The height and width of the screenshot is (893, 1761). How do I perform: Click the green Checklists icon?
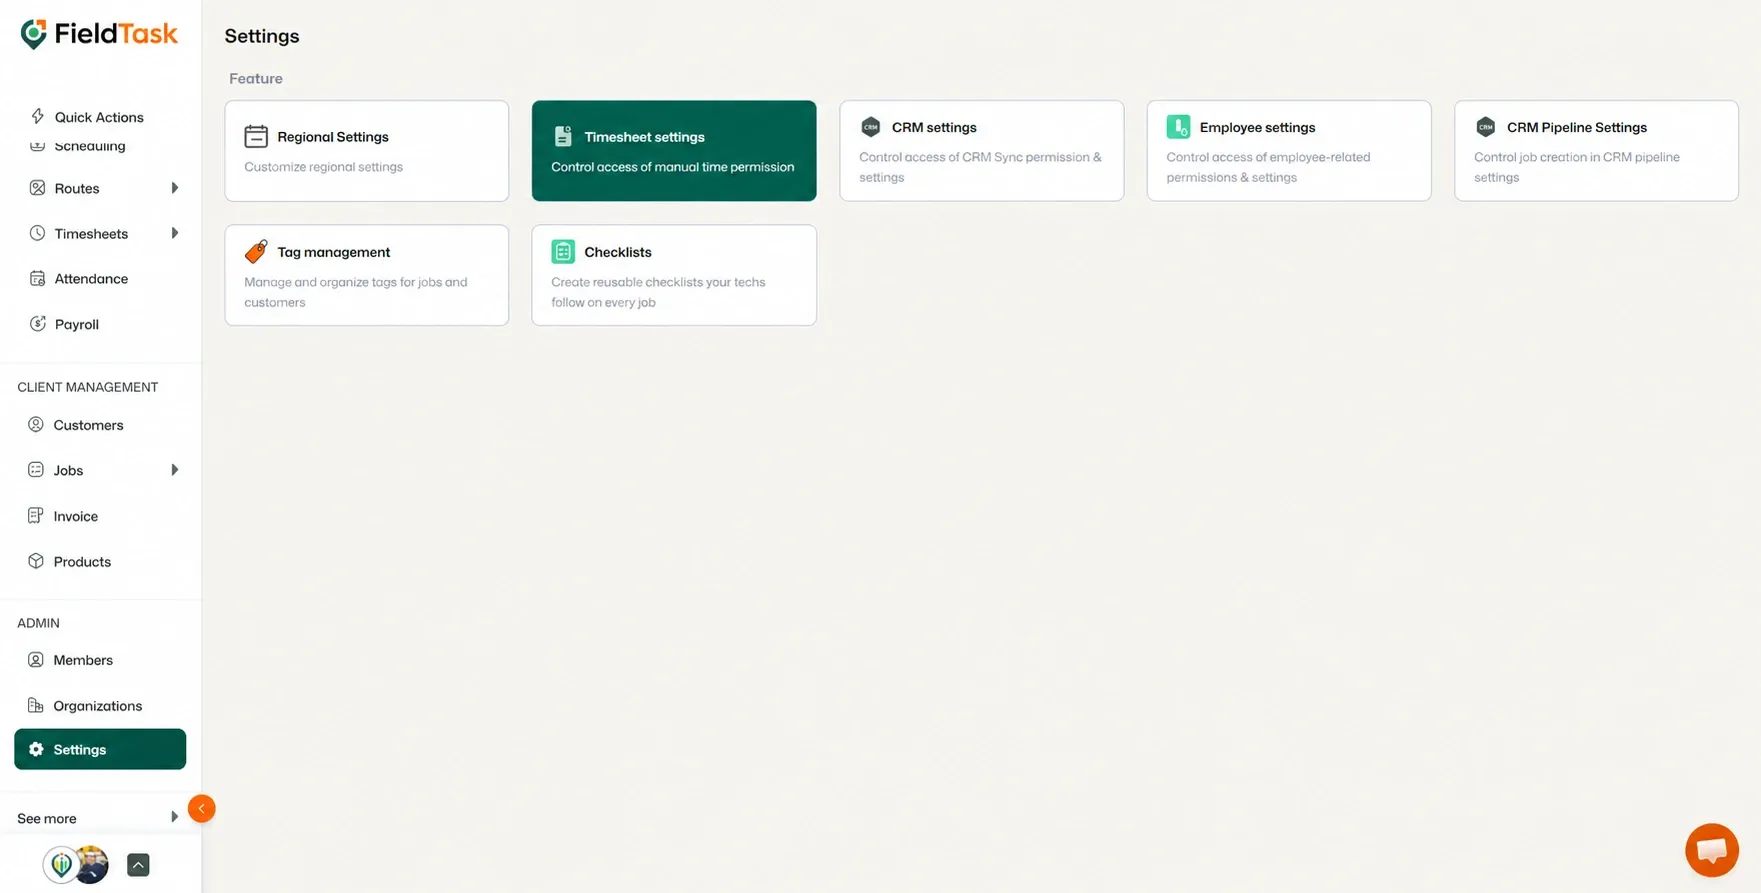point(563,252)
